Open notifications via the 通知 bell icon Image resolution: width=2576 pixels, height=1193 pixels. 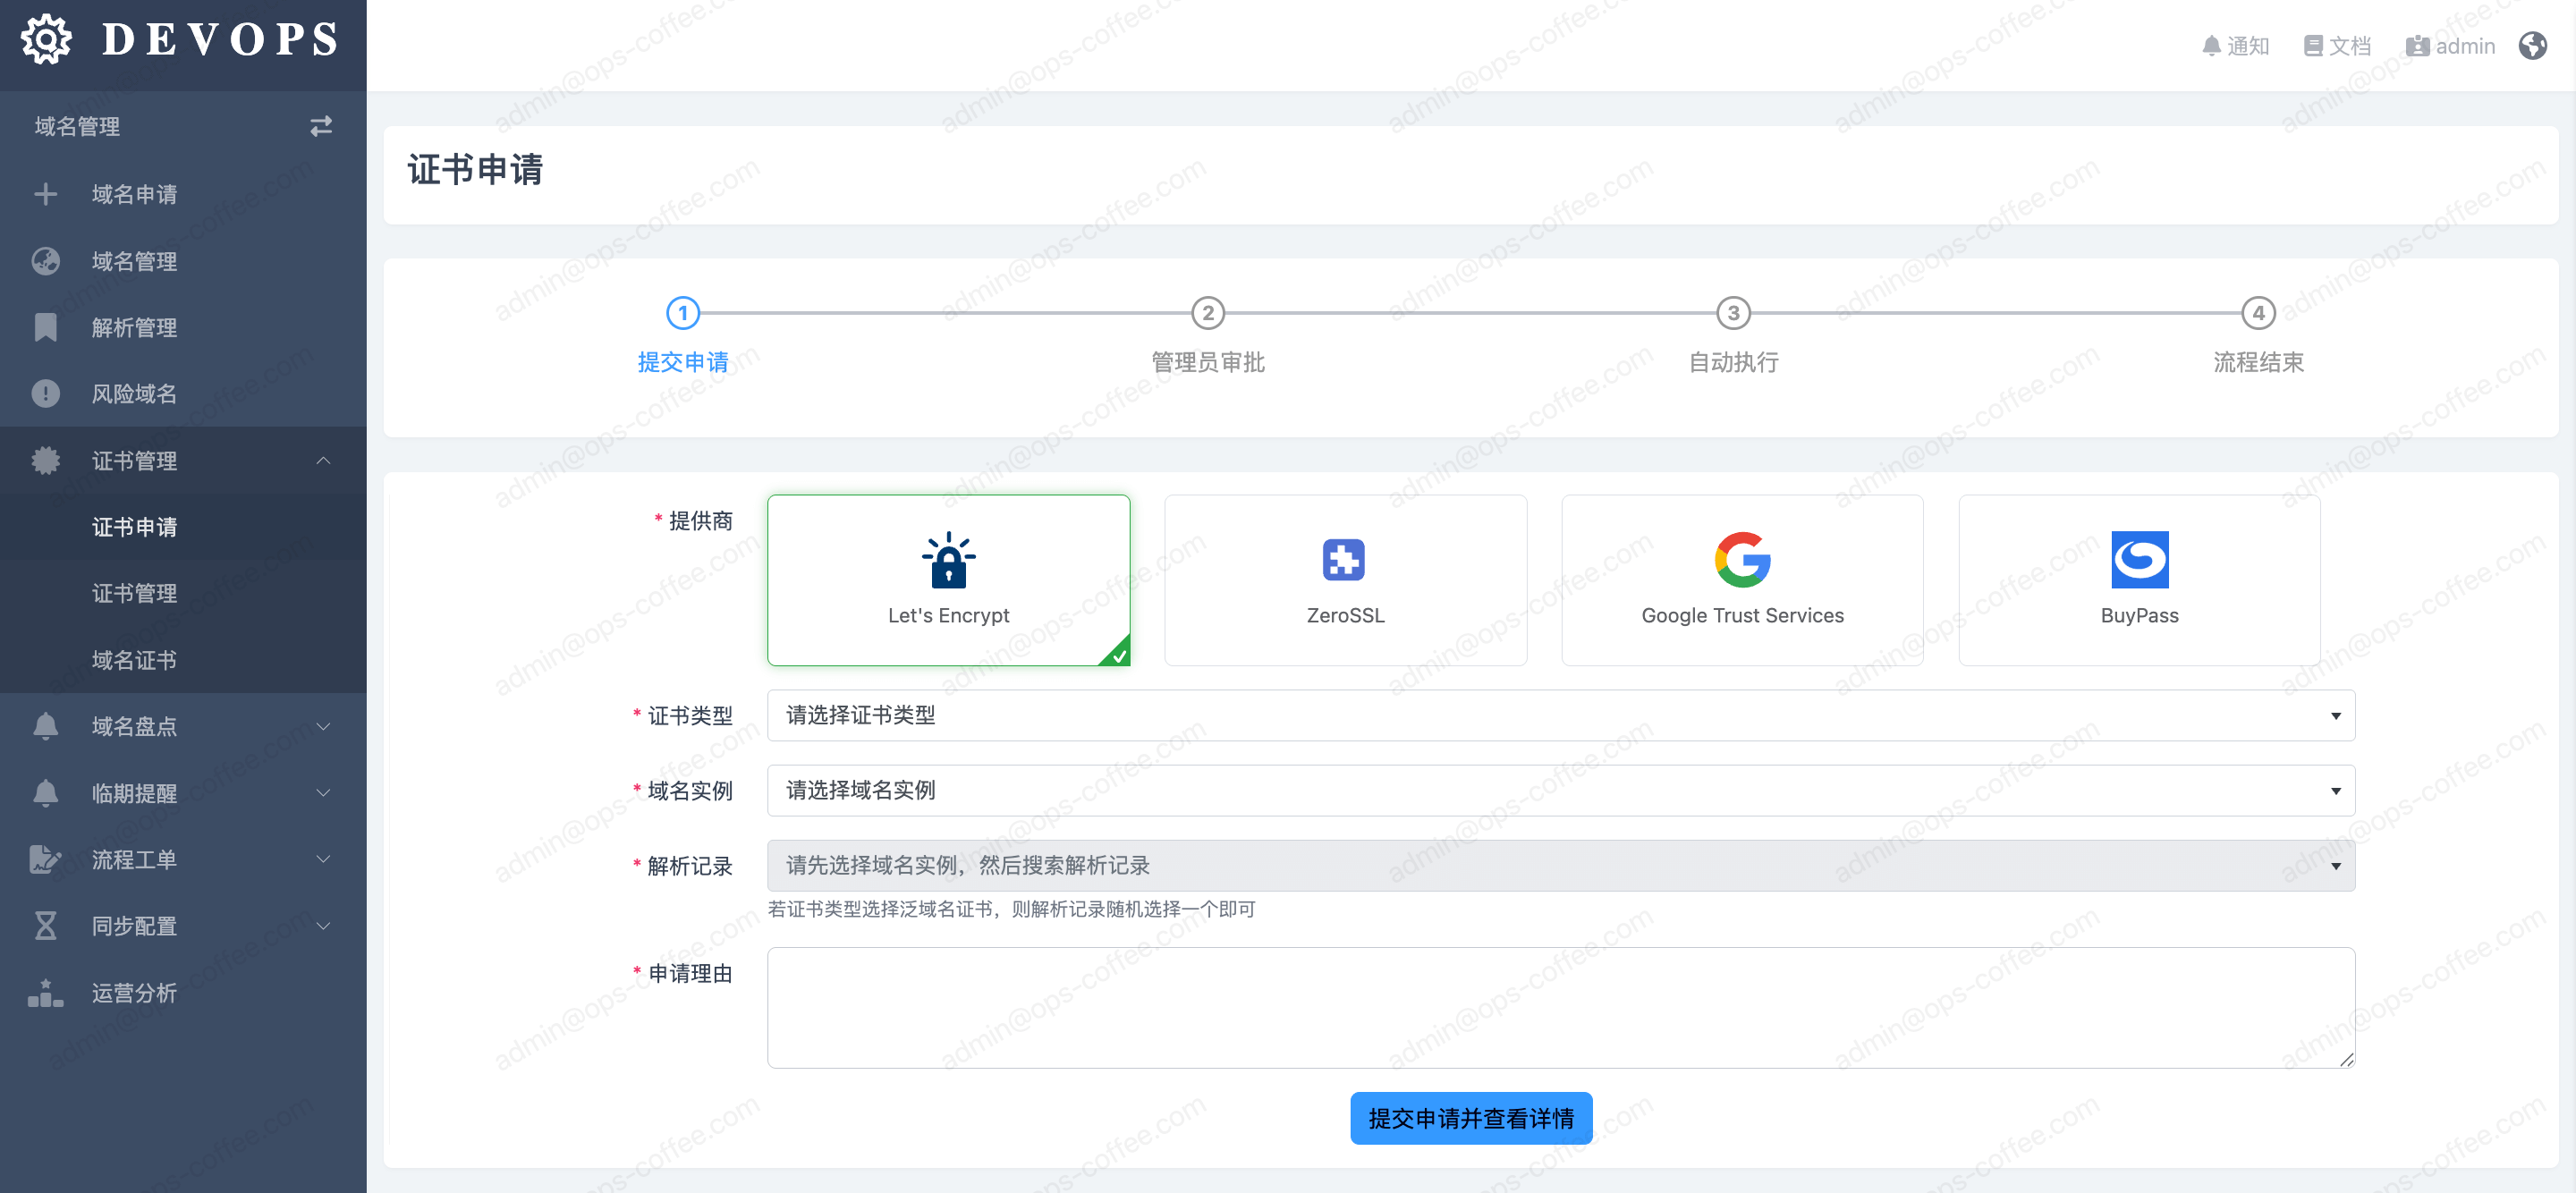tap(2211, 46)
